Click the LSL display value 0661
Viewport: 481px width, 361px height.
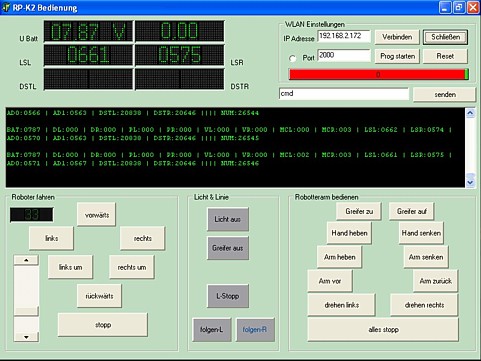tap(88, 55)
